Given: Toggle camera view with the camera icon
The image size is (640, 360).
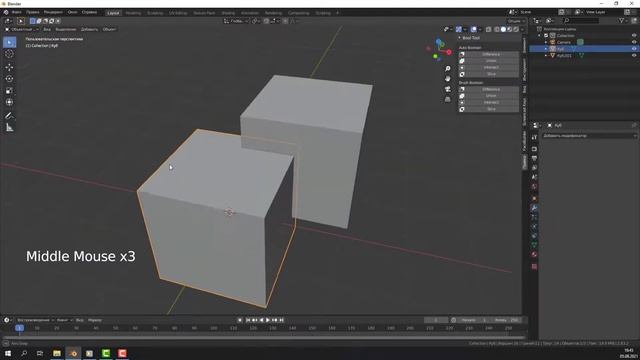Looking at the screenshot, I should [x=448, y=89].
